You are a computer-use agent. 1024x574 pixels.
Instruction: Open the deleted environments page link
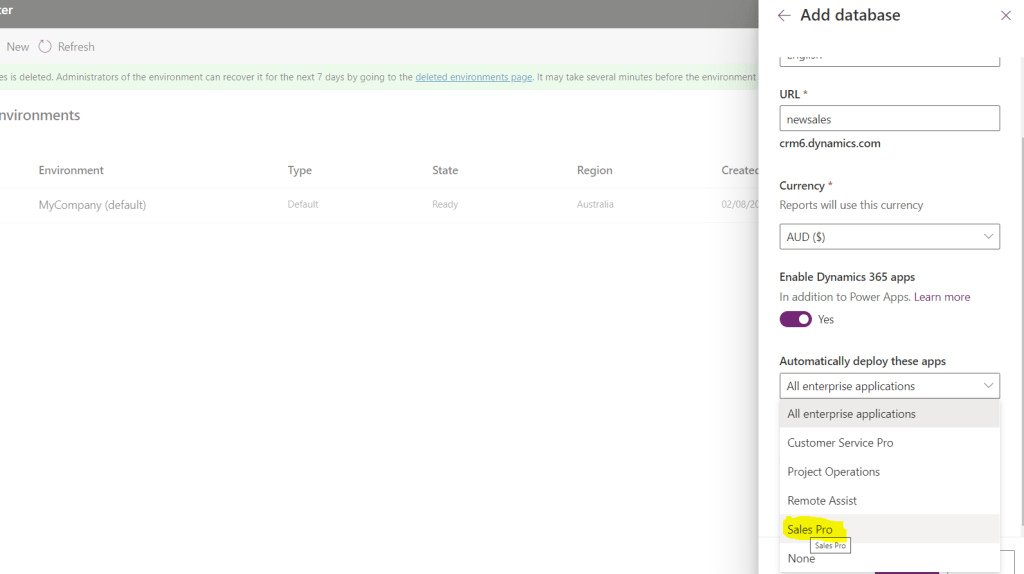tap(473, 77)
